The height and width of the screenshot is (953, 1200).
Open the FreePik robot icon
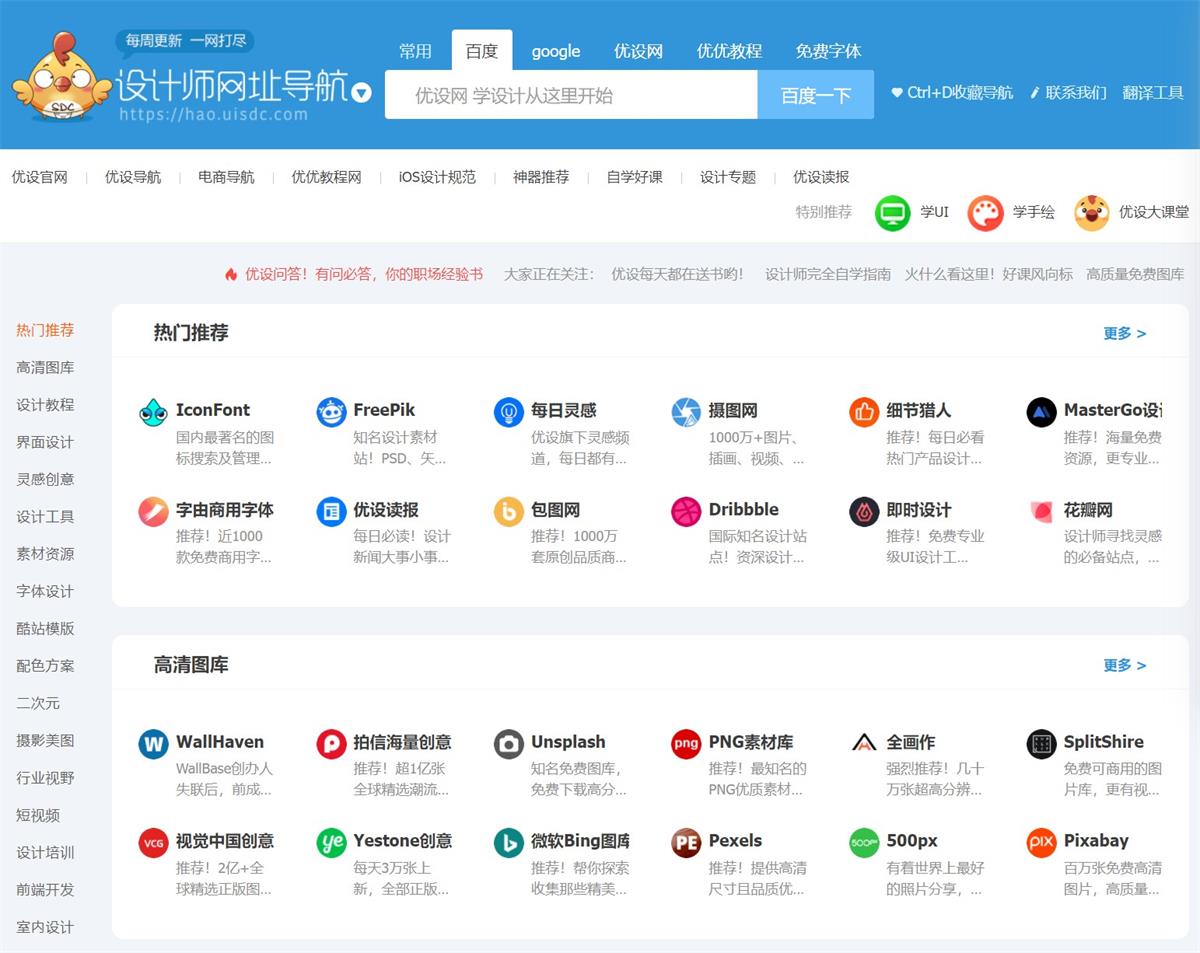(331, 412)
